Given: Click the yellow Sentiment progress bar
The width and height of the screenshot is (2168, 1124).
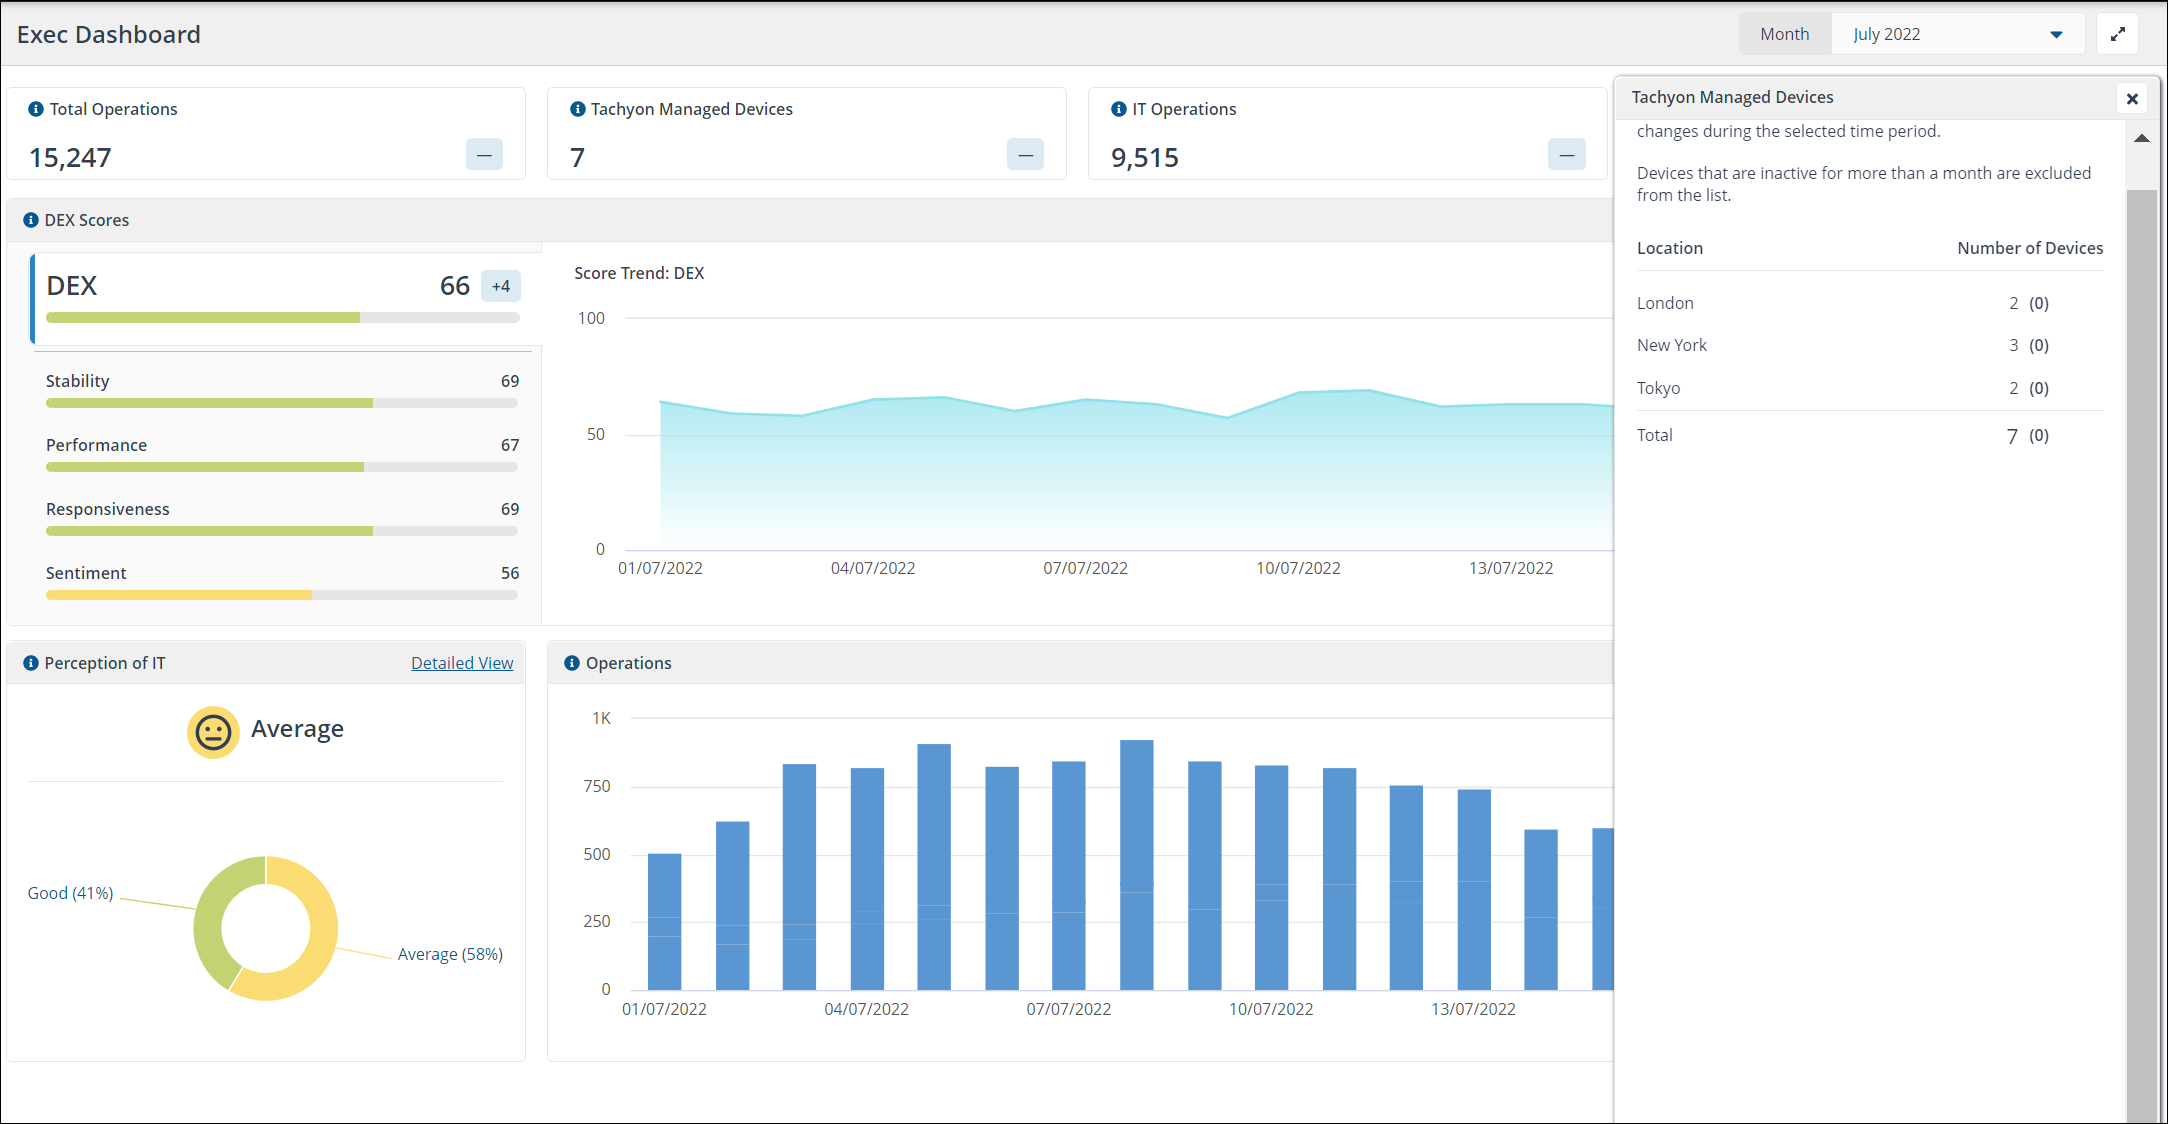Looking at the screenshot, I should (x=179, y=595).
